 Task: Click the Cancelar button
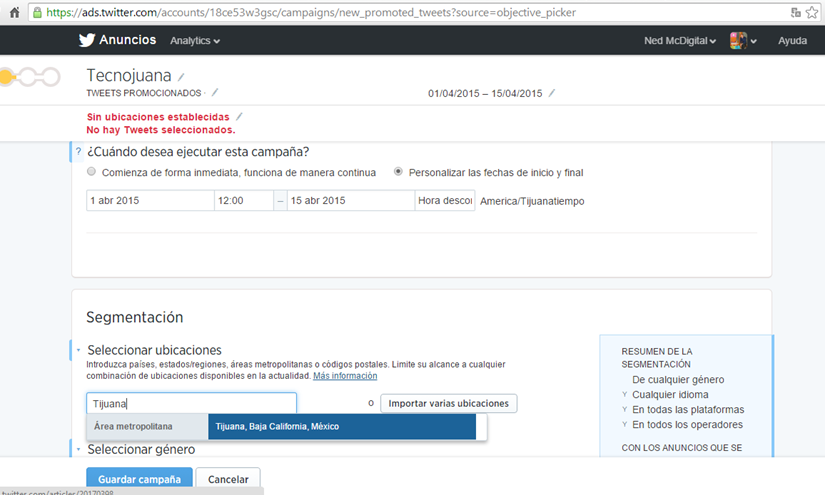[x=228, y=479]
